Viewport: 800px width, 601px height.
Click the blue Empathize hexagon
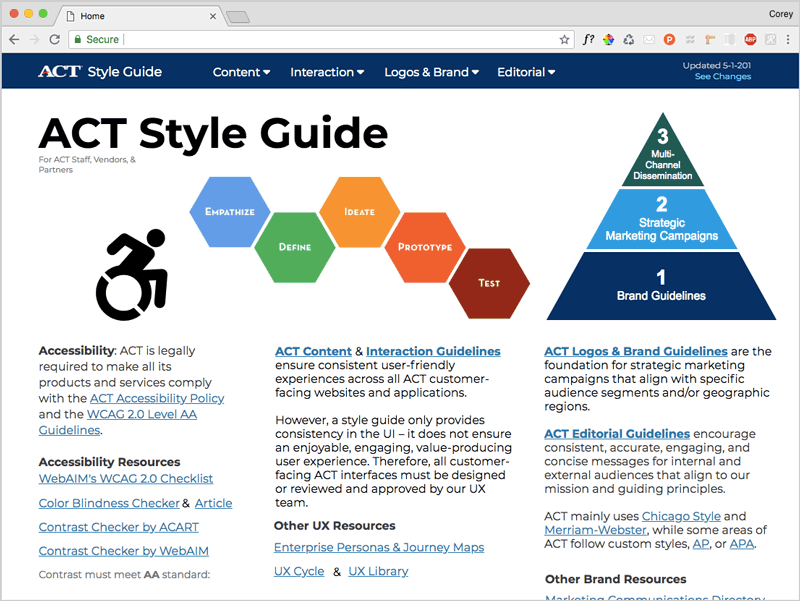[230, 212]
